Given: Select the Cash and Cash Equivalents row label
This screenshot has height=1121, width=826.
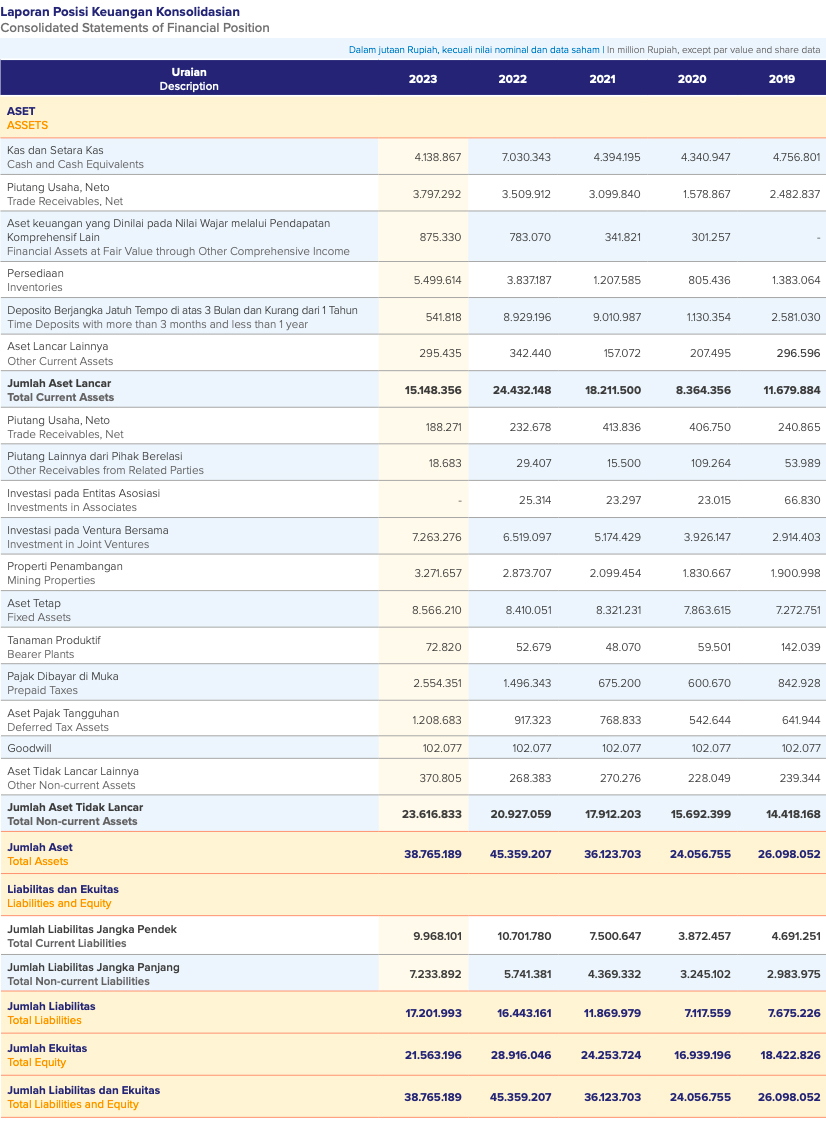Looking at the screenshot, I should 75,157.
